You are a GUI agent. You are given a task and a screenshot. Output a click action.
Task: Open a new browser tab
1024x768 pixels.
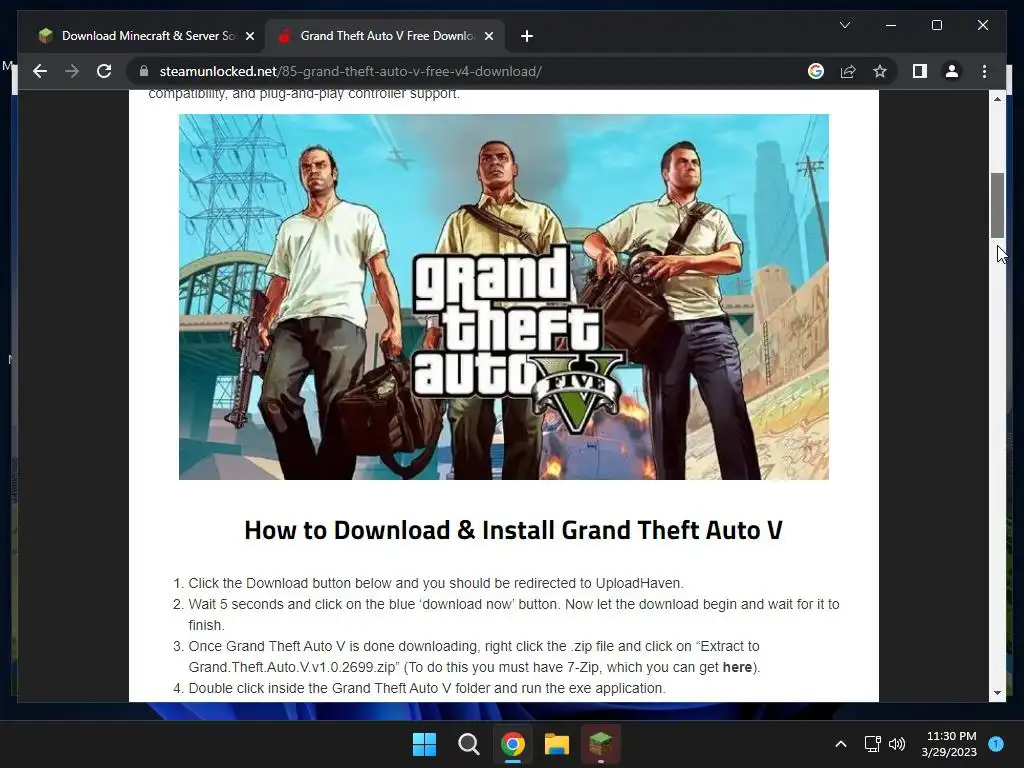527,37
